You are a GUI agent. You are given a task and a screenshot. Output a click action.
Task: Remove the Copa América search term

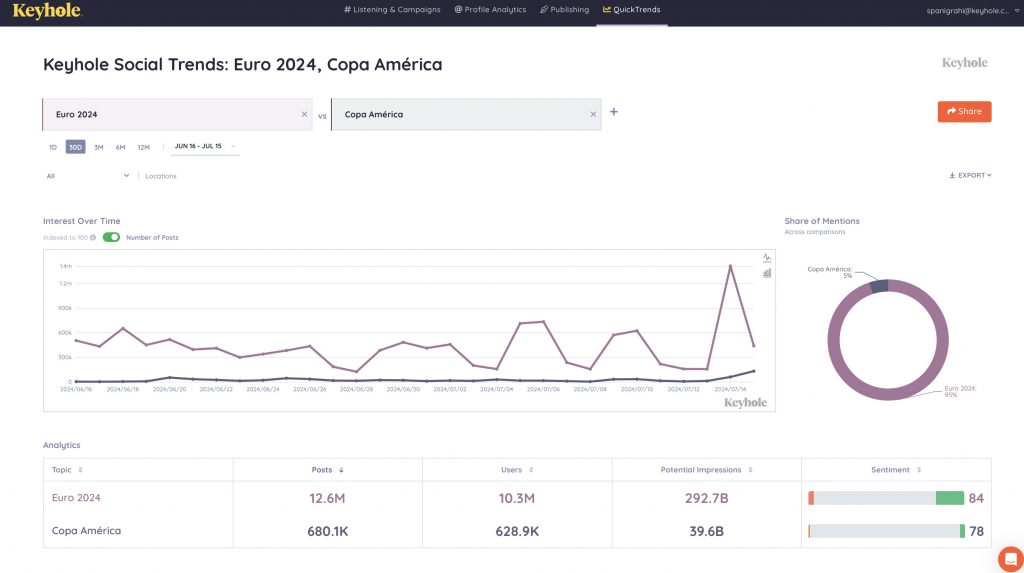point(593,114)
